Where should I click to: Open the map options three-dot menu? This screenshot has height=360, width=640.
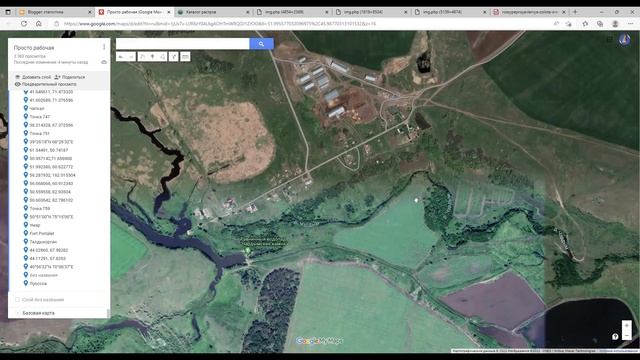[104, 47]
